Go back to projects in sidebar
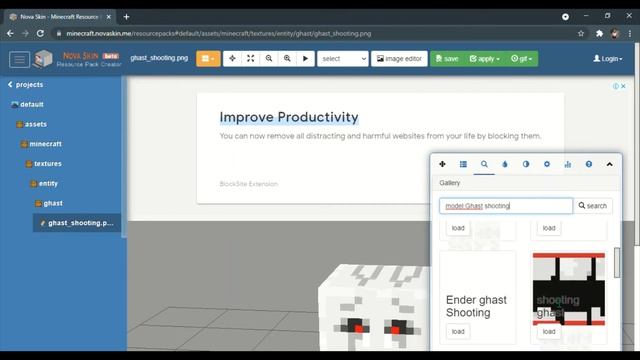 point(25,84)
